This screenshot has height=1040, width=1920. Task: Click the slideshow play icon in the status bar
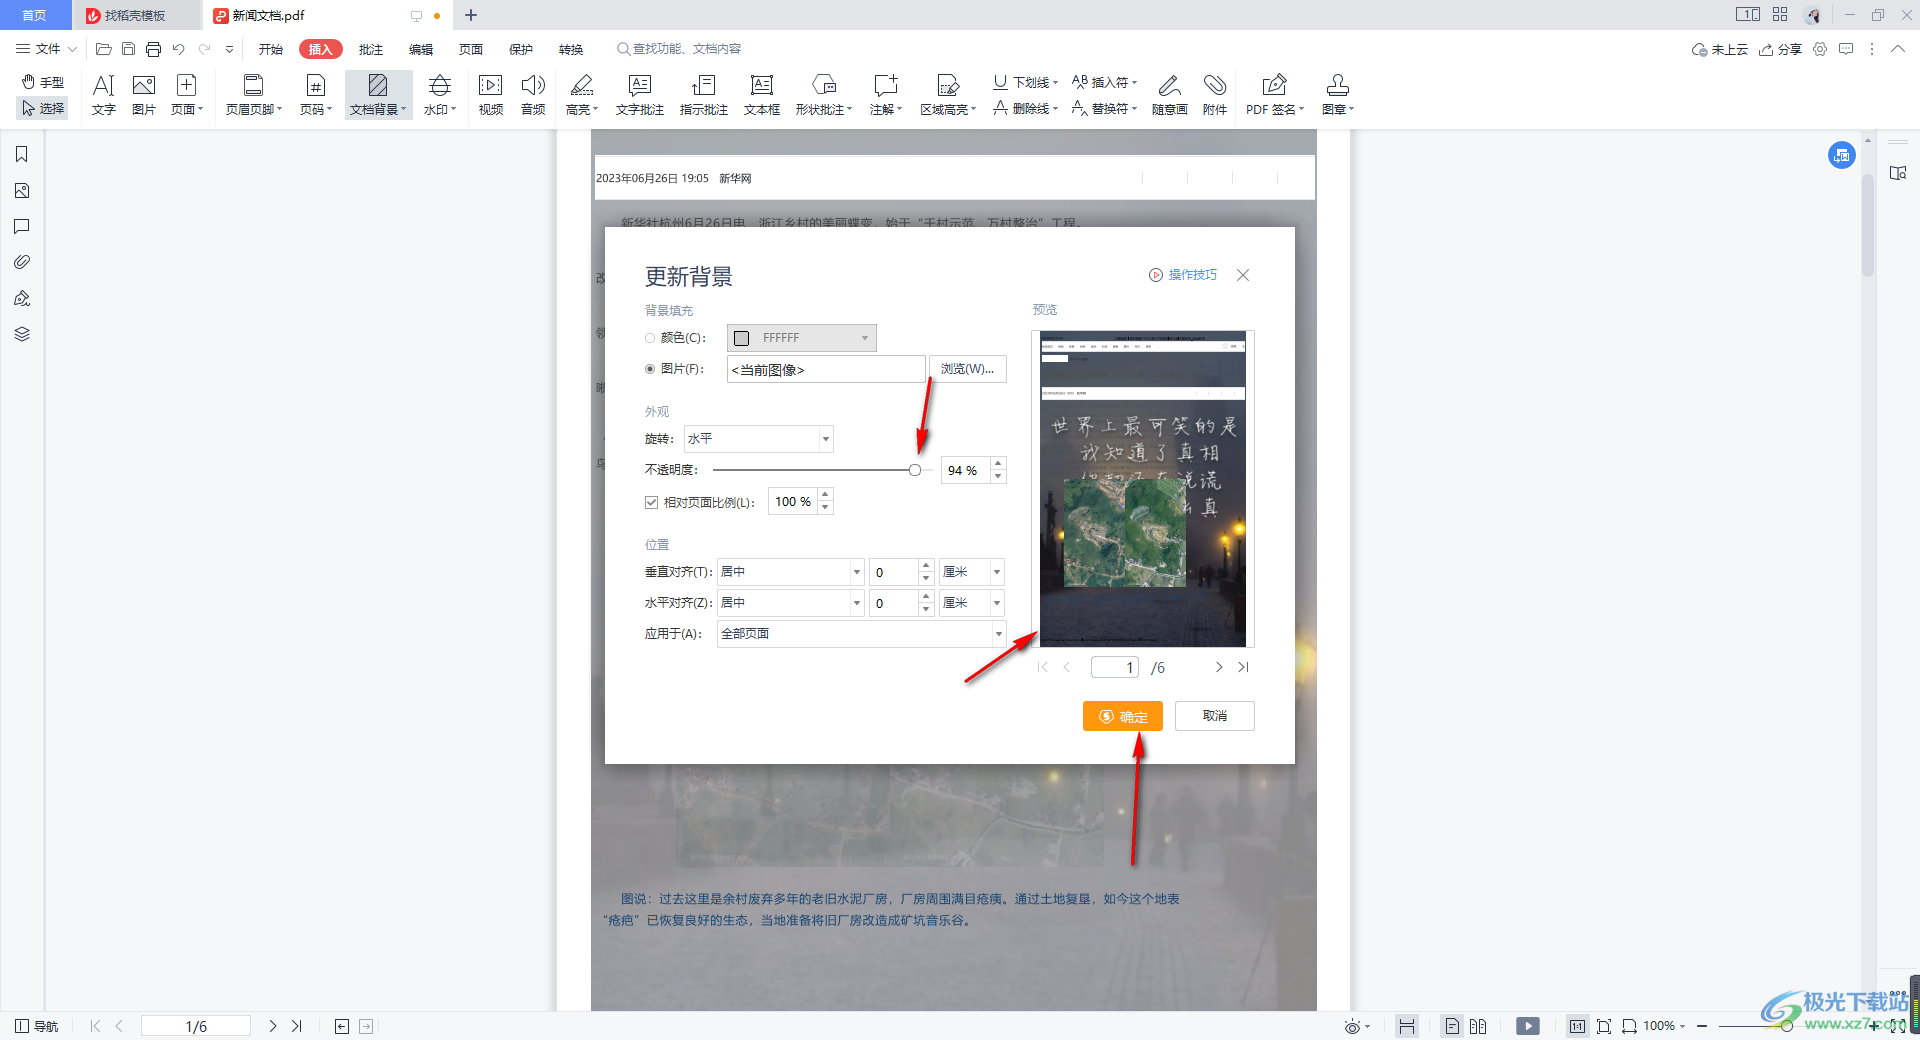(1528, 1026)
